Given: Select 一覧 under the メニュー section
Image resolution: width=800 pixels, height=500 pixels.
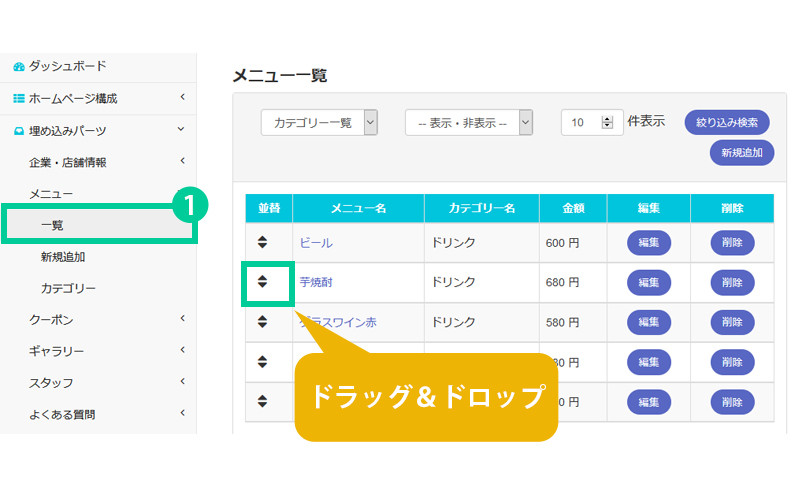Looking at the screenshot, I should pyautogui.click(x=52, y=225).
